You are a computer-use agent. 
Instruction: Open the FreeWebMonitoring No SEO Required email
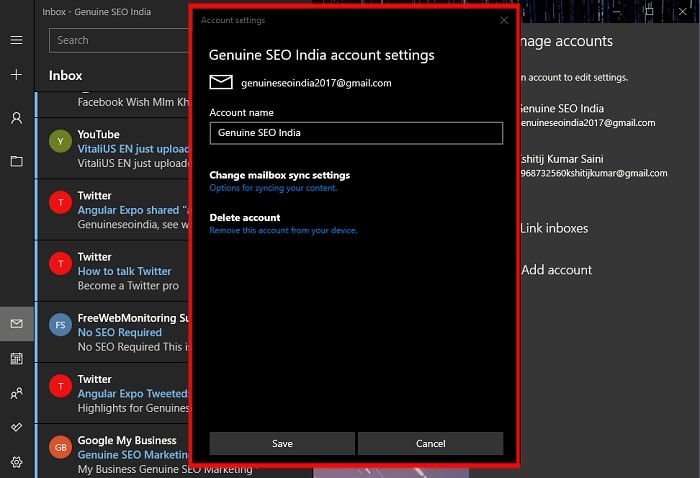(113, 332)
